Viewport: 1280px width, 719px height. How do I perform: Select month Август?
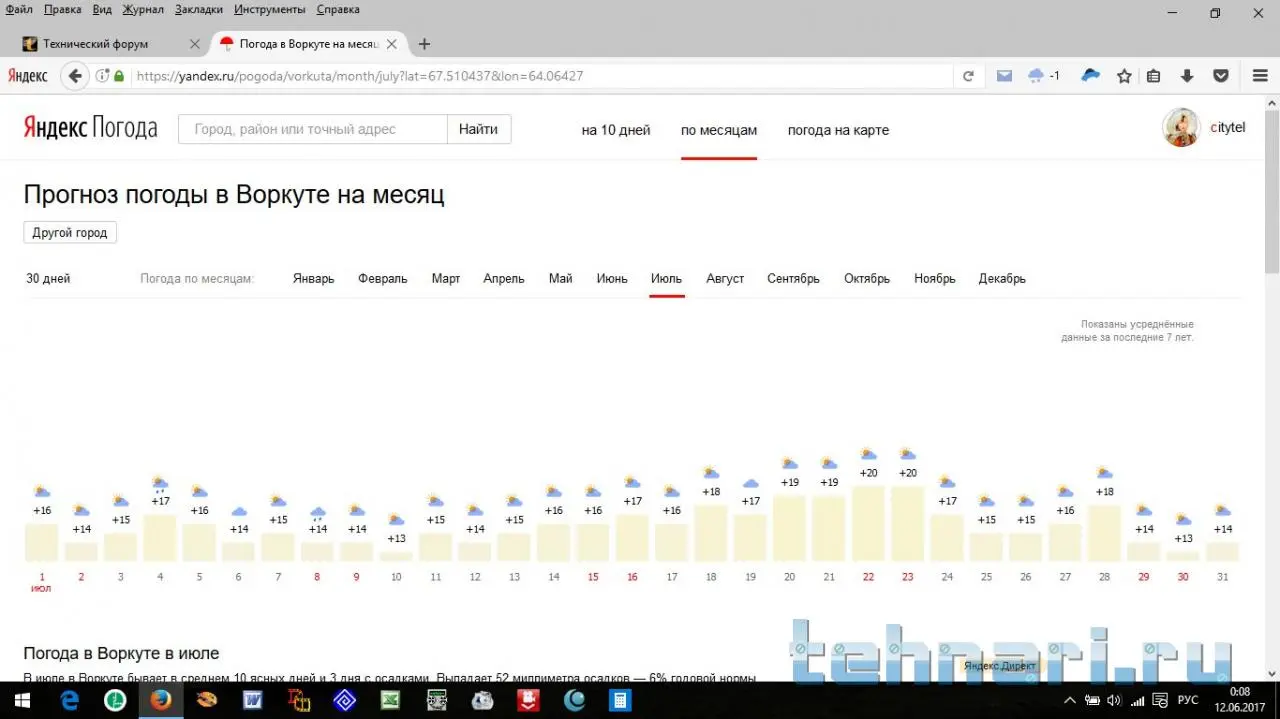pos(725,279)
